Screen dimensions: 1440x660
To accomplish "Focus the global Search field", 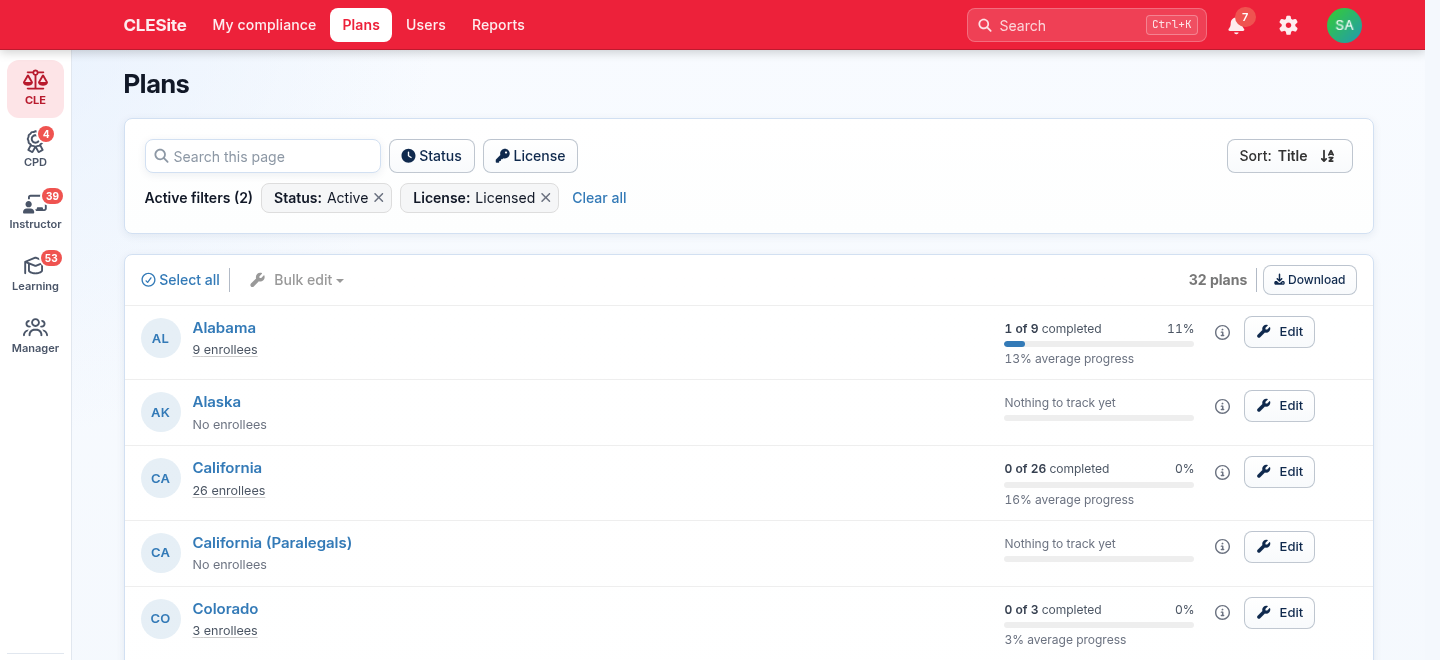I will click(1087, 25).
